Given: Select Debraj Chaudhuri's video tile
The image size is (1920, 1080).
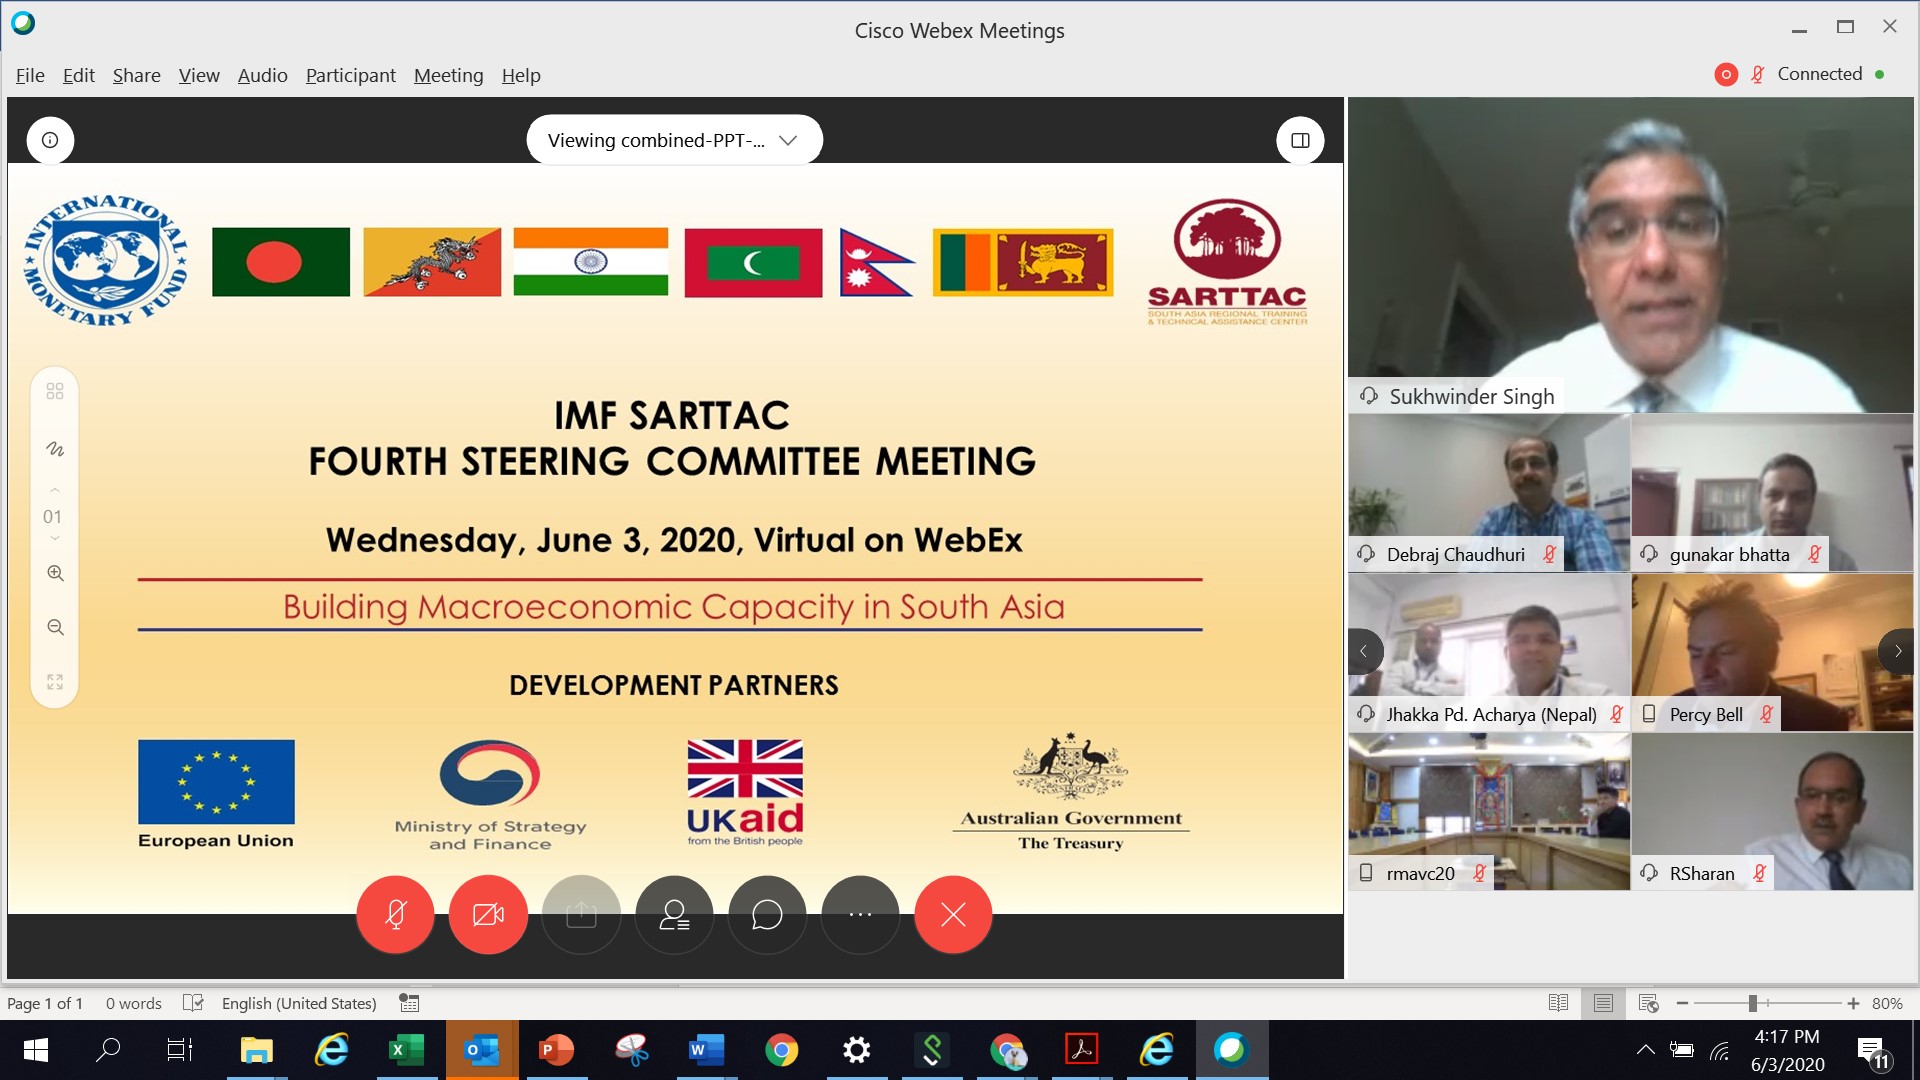Looking at the screenshot, I should [x=1489, y=492].
